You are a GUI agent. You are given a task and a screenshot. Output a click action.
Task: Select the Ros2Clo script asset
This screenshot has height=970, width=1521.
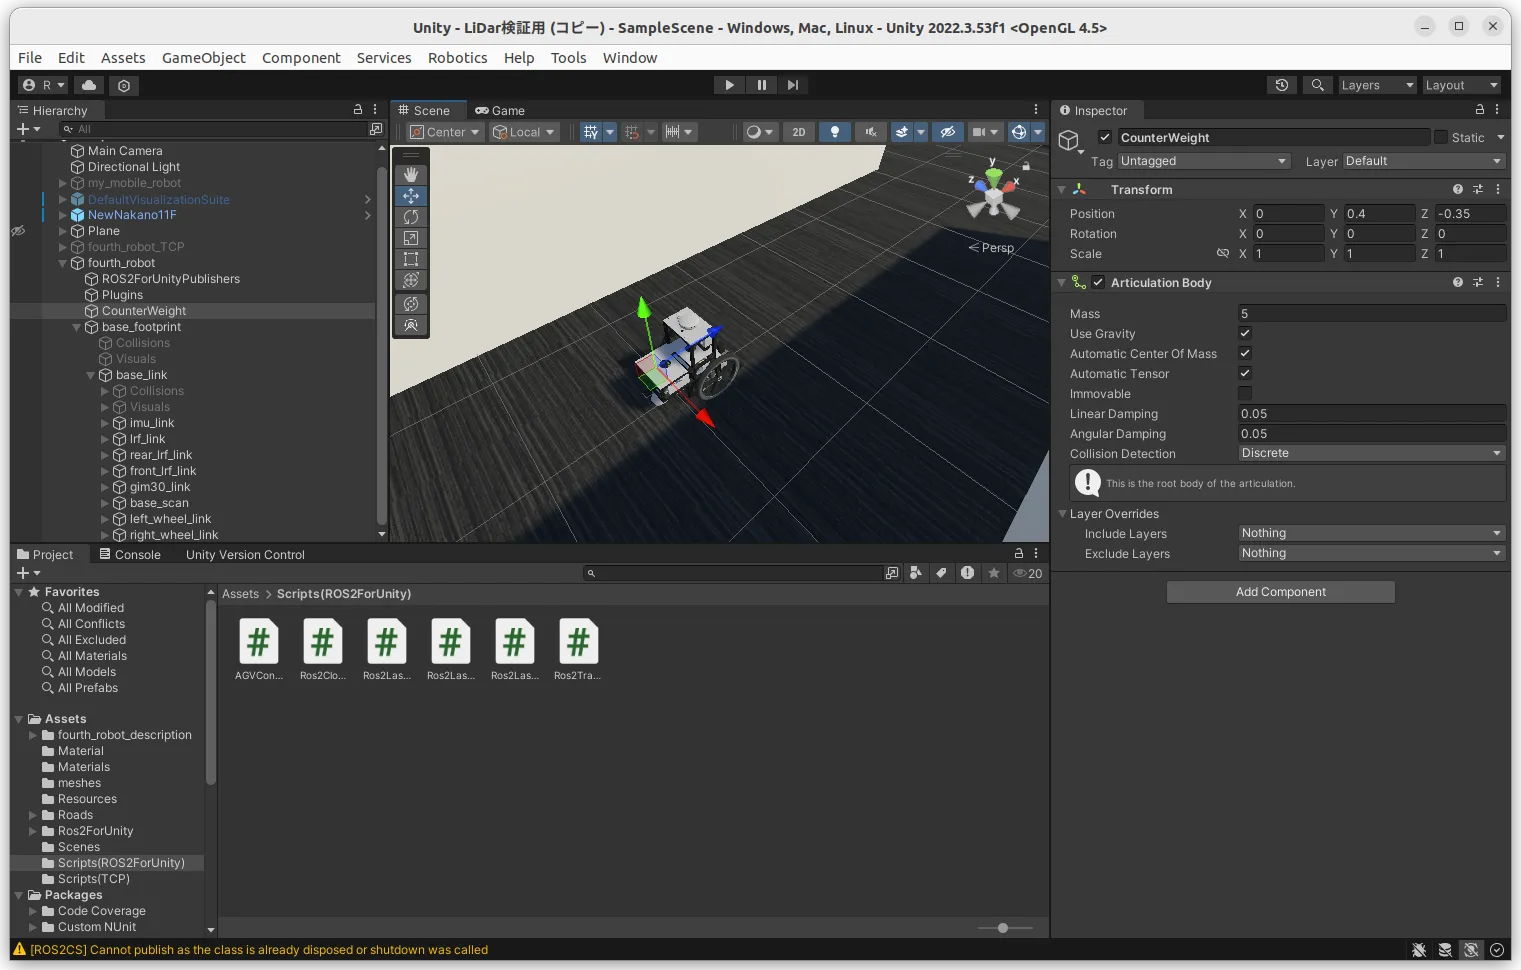coord(322,649)
